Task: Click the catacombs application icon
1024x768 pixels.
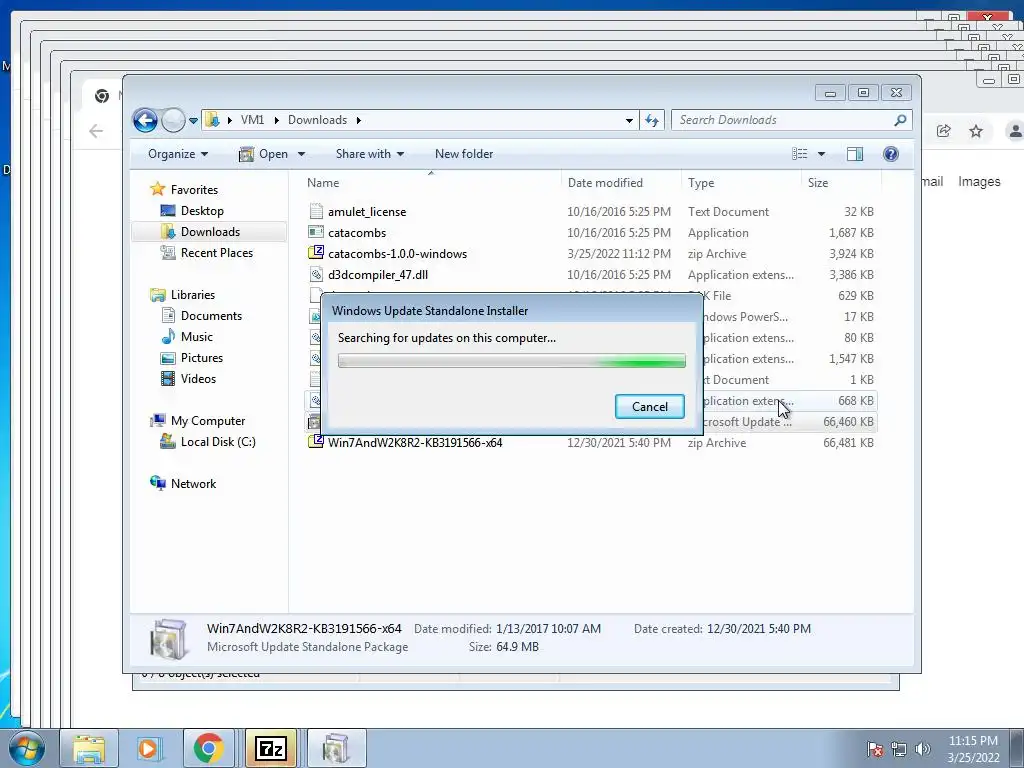Action: click(316, 232)
